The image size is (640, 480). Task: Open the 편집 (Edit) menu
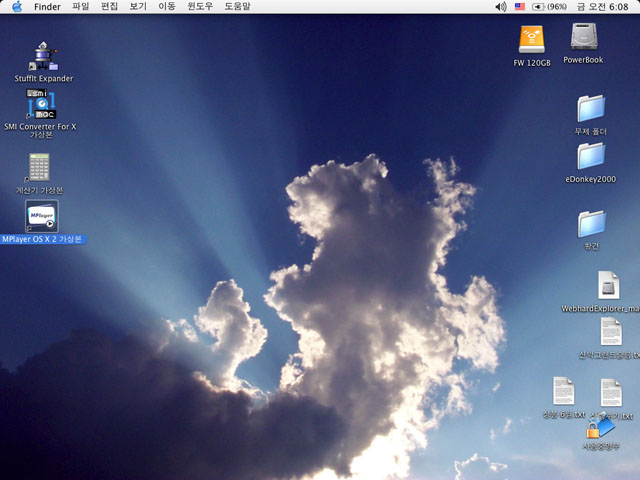click(x=110, y=7)
